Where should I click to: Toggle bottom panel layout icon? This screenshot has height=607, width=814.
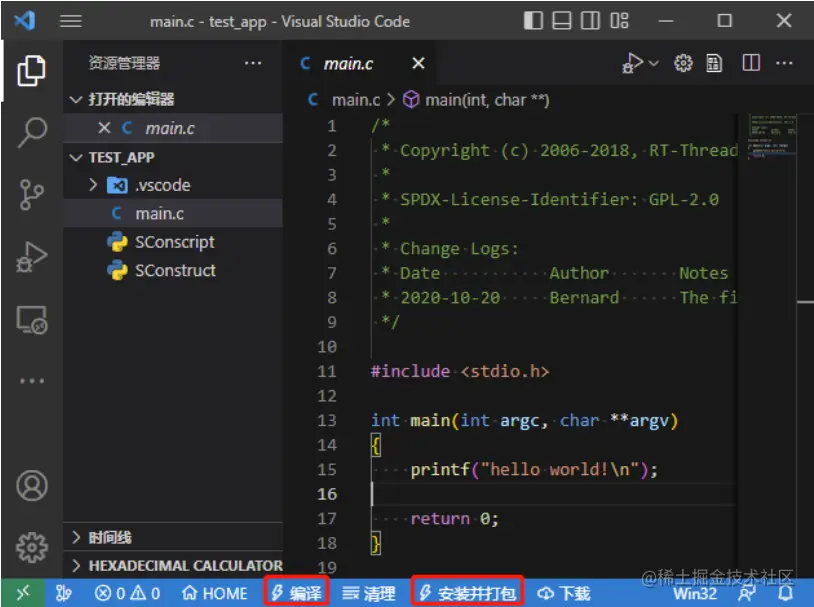(561, 21)
